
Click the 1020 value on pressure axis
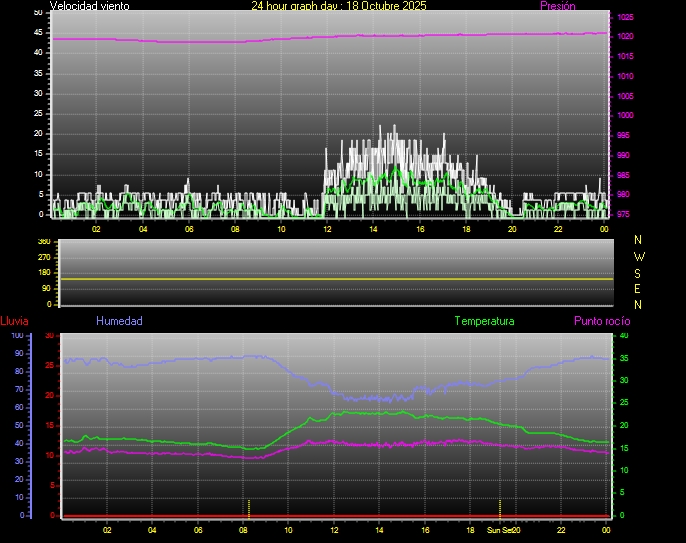[625, 37]
